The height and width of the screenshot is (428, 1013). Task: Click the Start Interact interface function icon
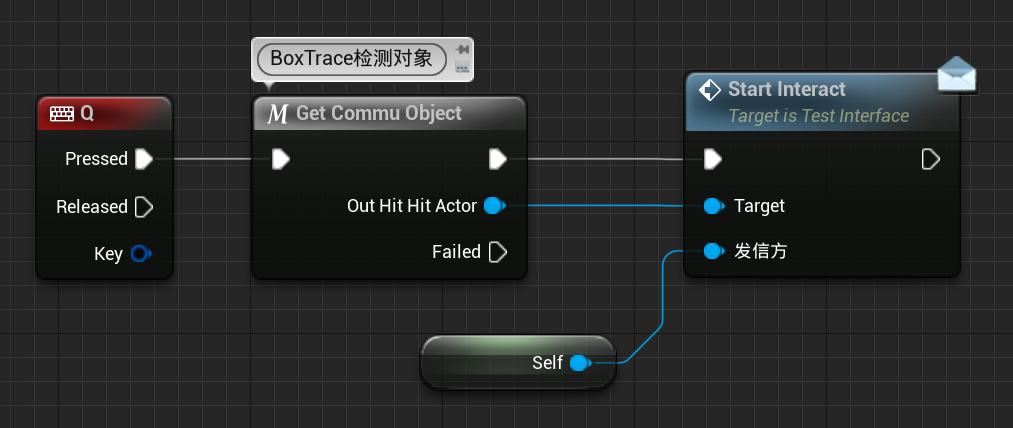point(709,89)
